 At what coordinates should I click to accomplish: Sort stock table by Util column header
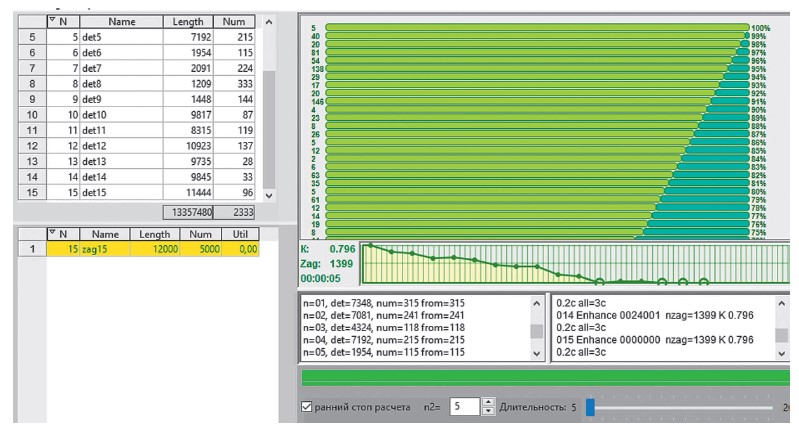241,232
